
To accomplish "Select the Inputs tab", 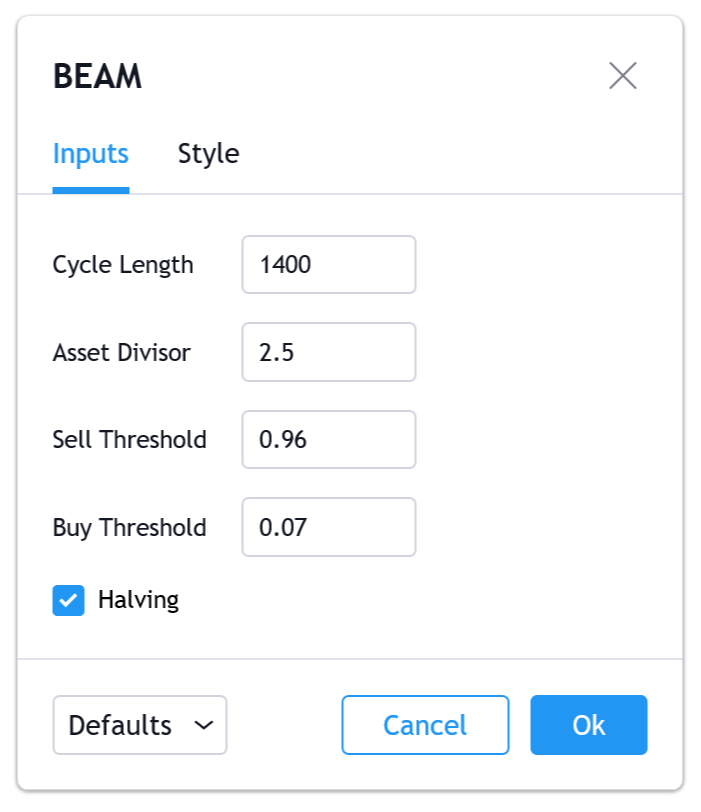I will (91, 154).
